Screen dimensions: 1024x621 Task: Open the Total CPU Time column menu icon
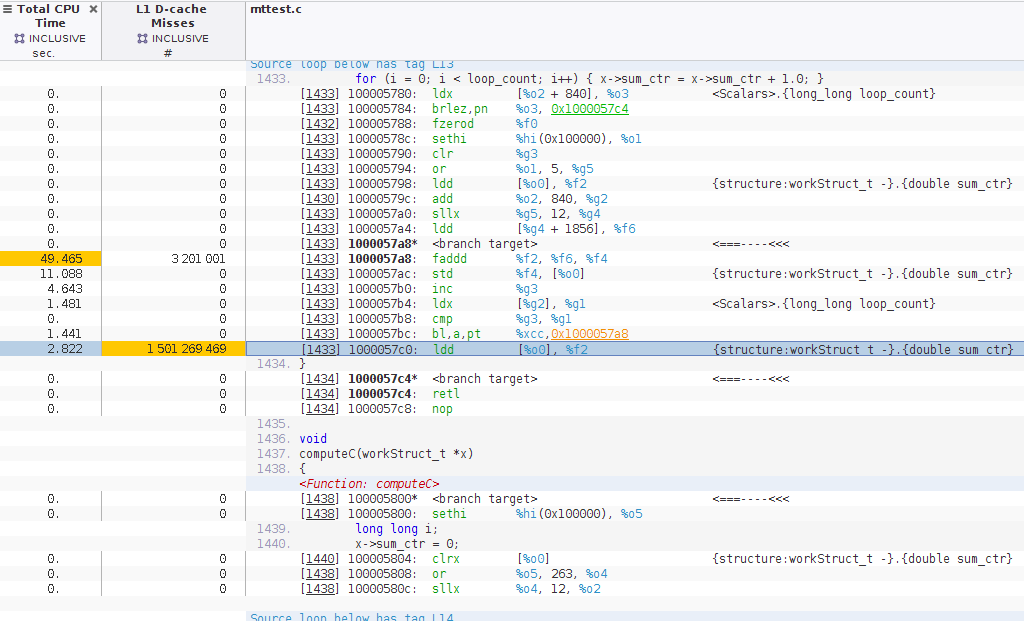9,9
